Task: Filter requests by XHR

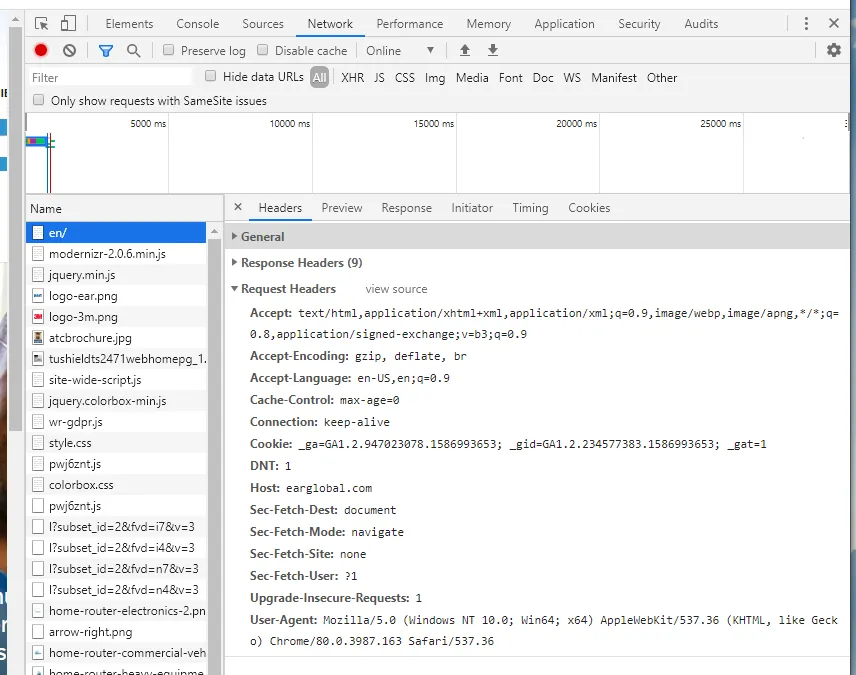Action: (353, 78)
